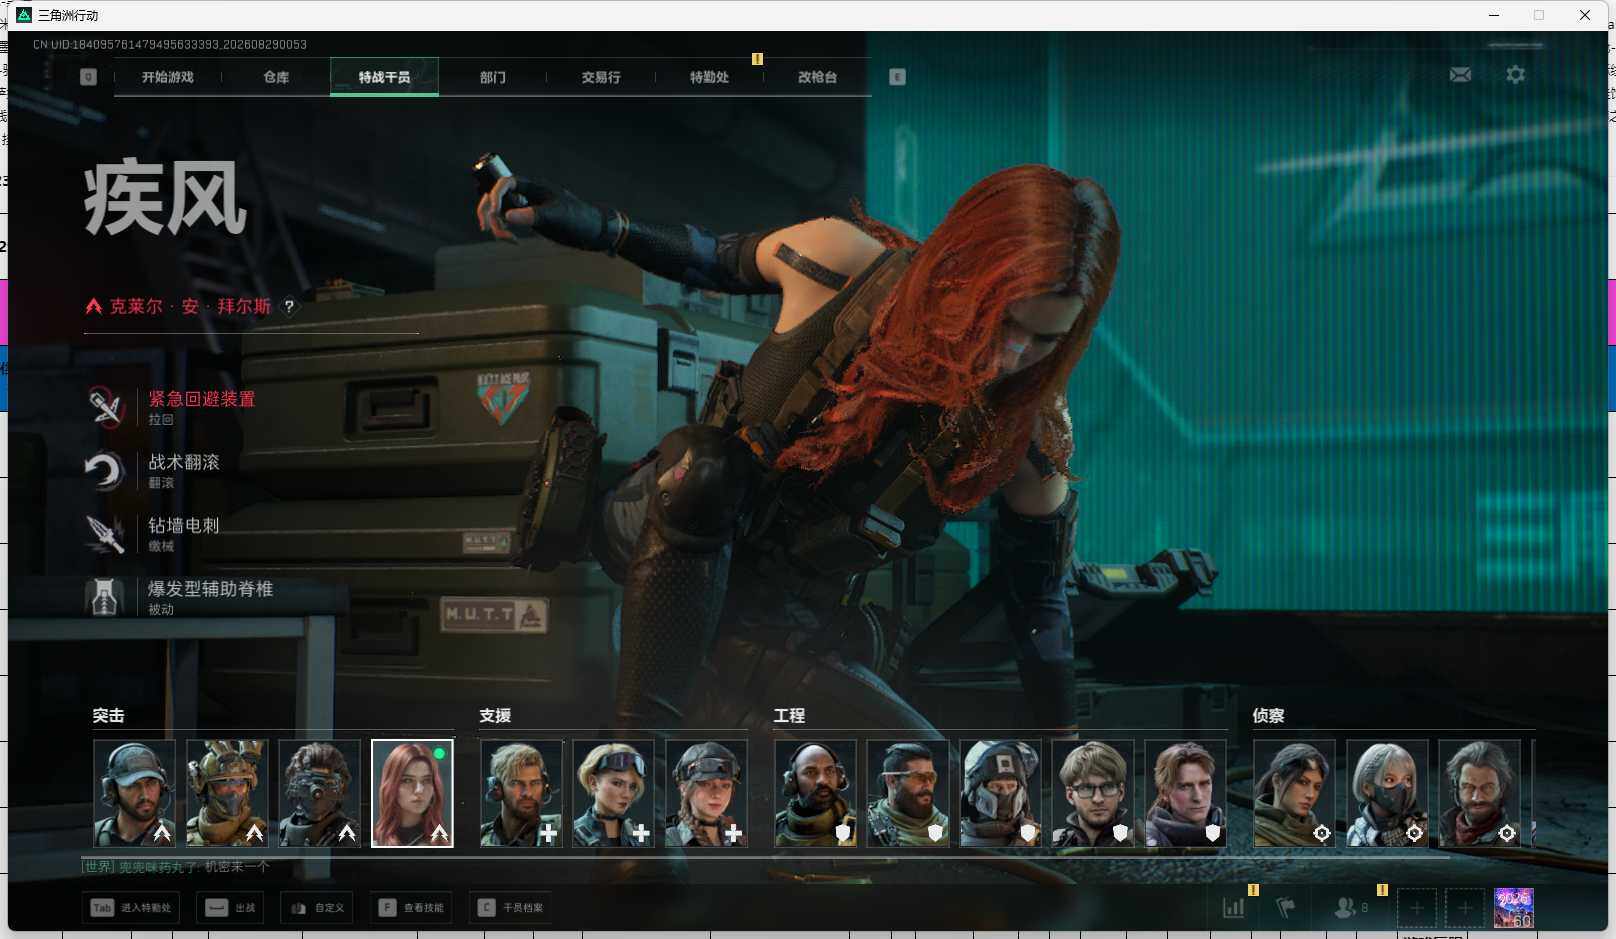
Task: Open the mail inbox envelope icon
Action: [x=1460, y=75]
